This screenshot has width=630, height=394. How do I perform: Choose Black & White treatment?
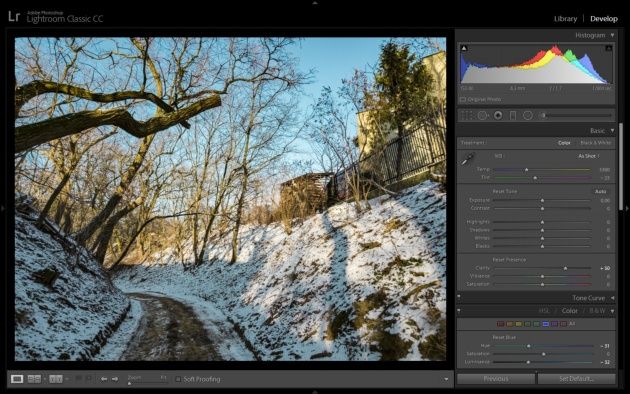click(x=595, y=143)
